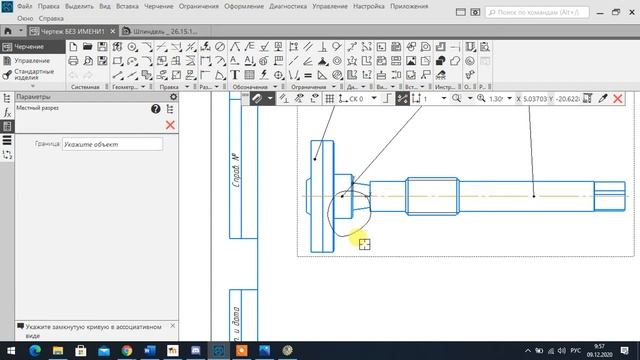Open the variables fx side panel
Viewport: 640px width, 360px height.
[x=7, y=112]
